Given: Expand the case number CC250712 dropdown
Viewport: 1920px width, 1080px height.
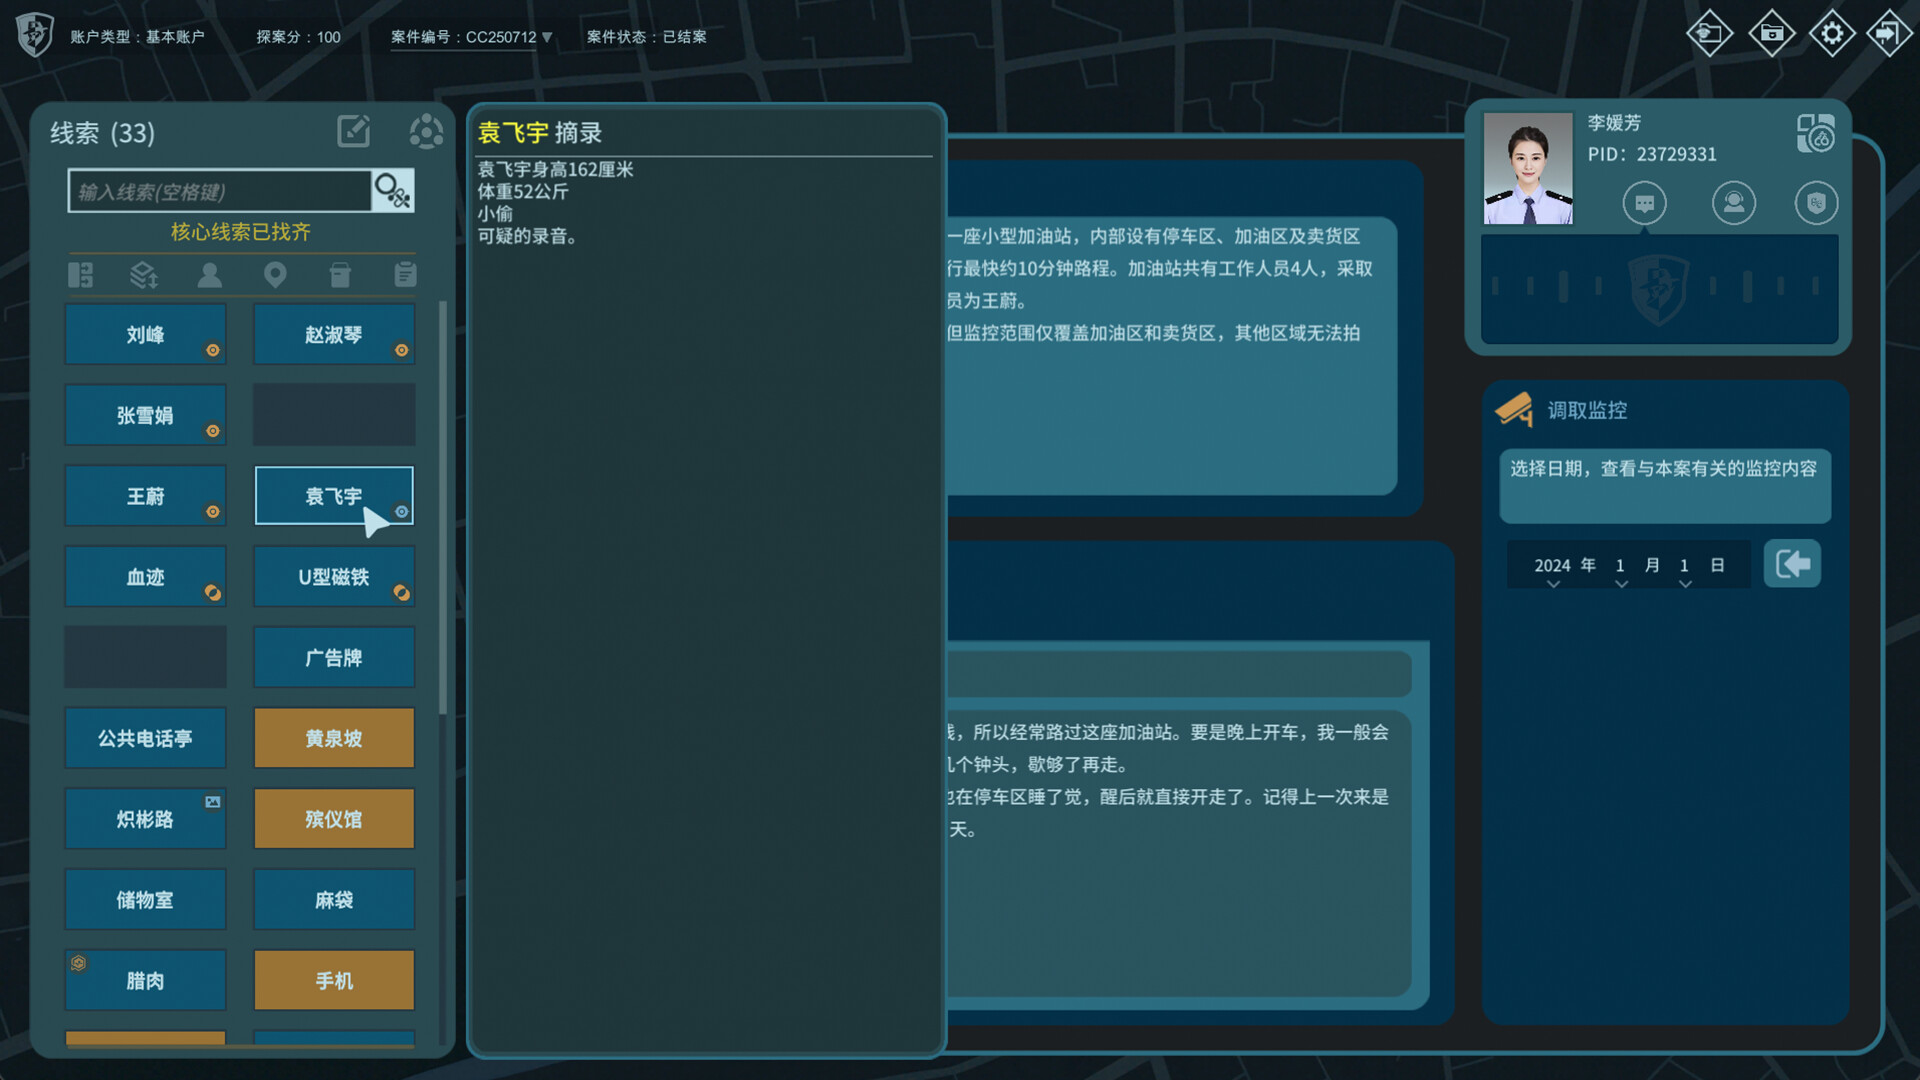Looking at the screenshot, I should click(545, 36).
